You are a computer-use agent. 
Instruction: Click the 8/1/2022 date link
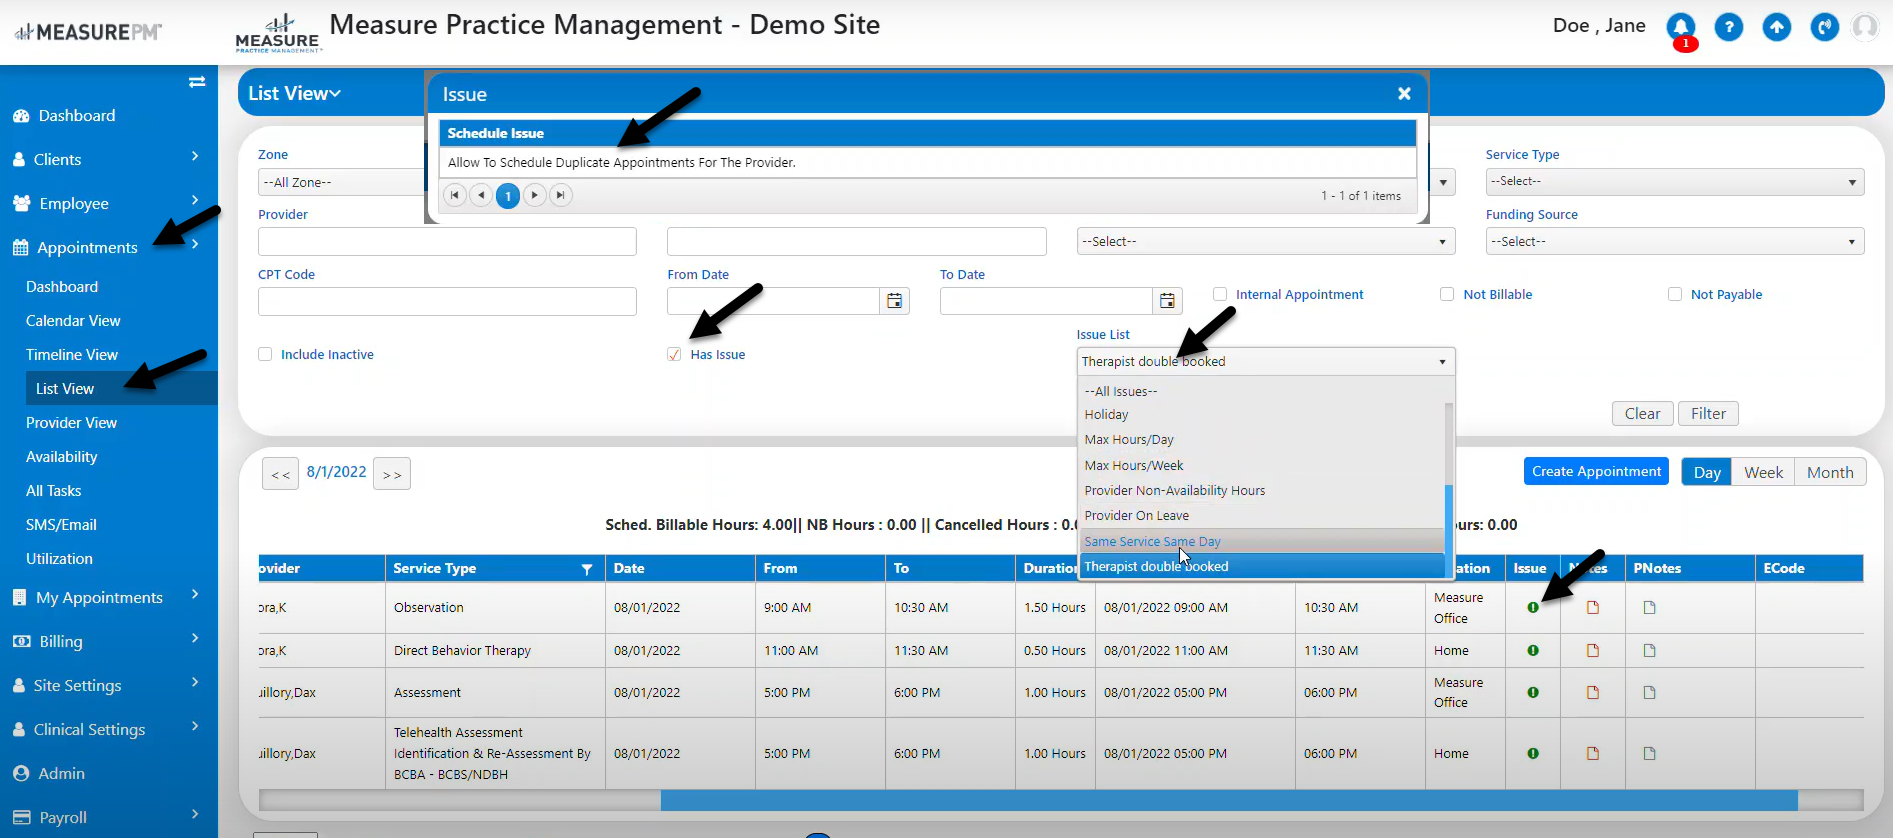pos(336,472)
